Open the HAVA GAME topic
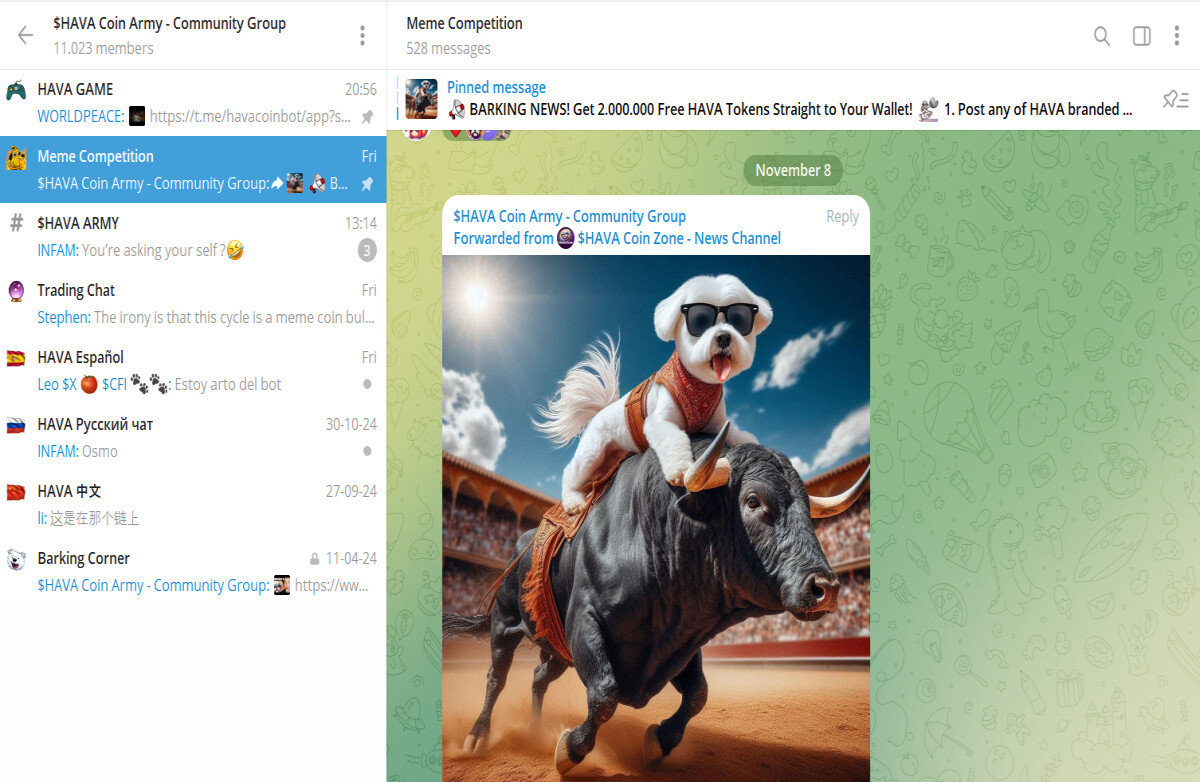Image resolution: width=1200 pixels, height=782 pixels. click(x=193, y=102)
